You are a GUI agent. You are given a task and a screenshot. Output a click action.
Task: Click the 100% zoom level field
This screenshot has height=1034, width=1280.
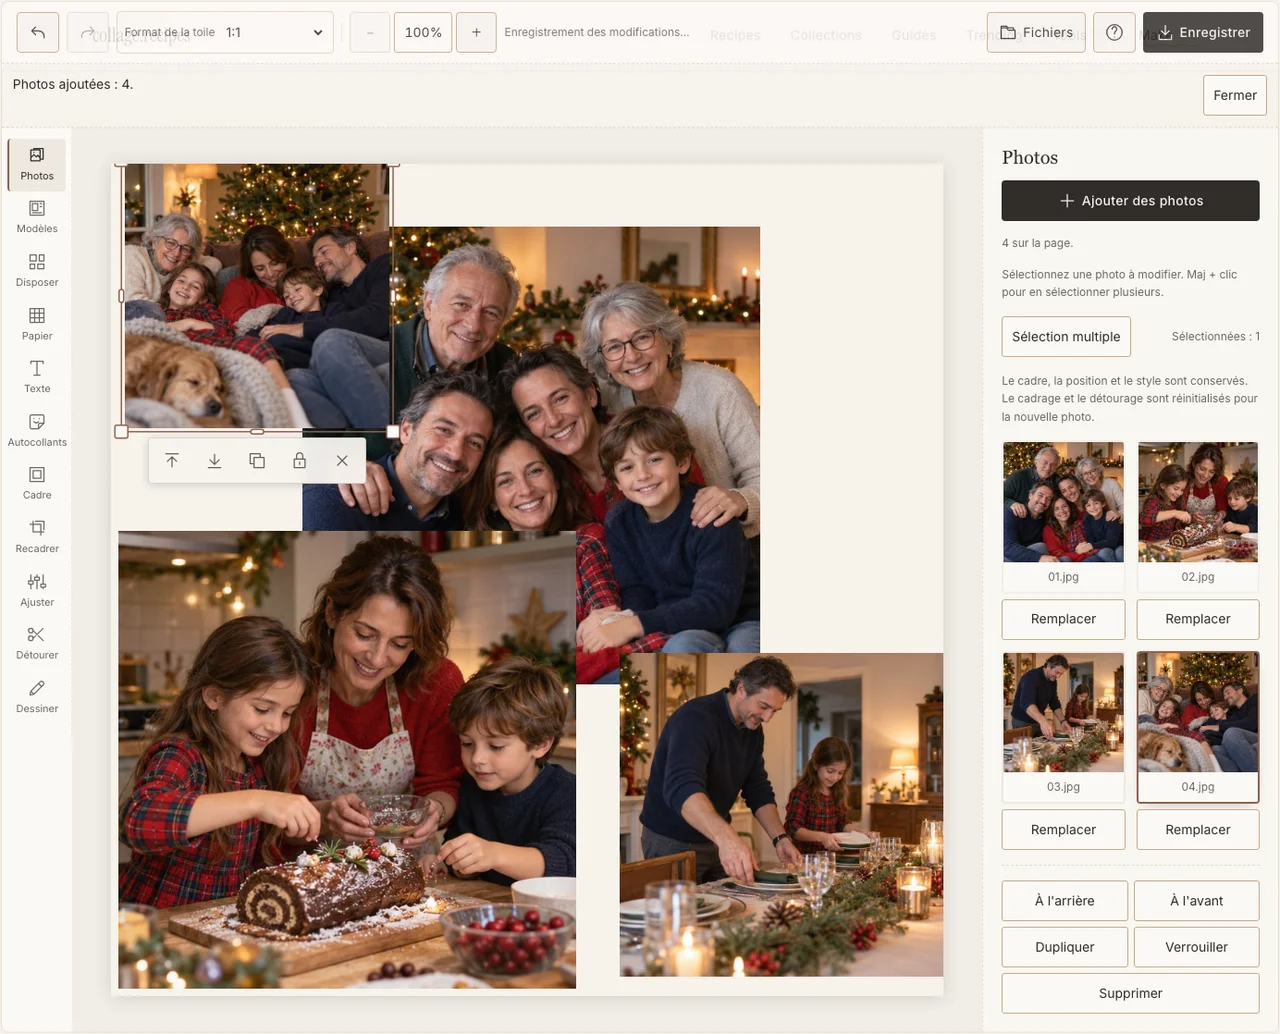click(423, 32)
